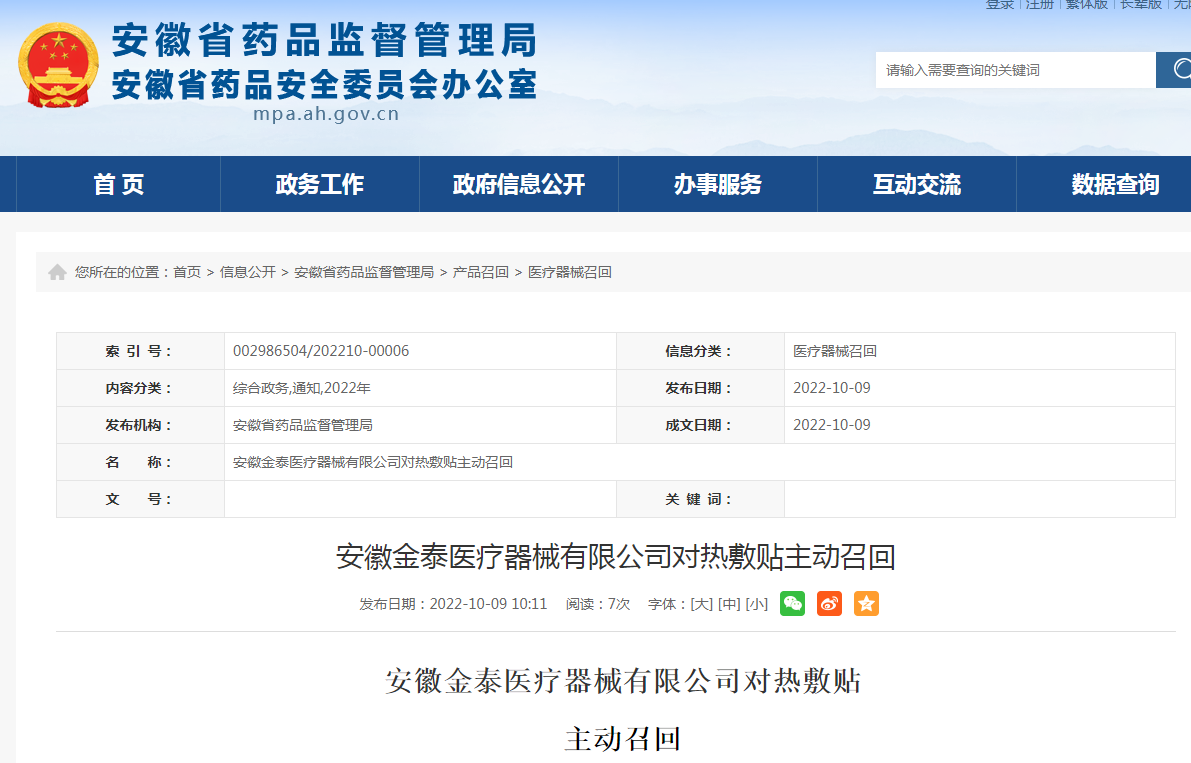Viewport: 1191px width, 763px height.
Task: Click the mpa.ah.gov.cn site address
Action: (x=326, y=114)
